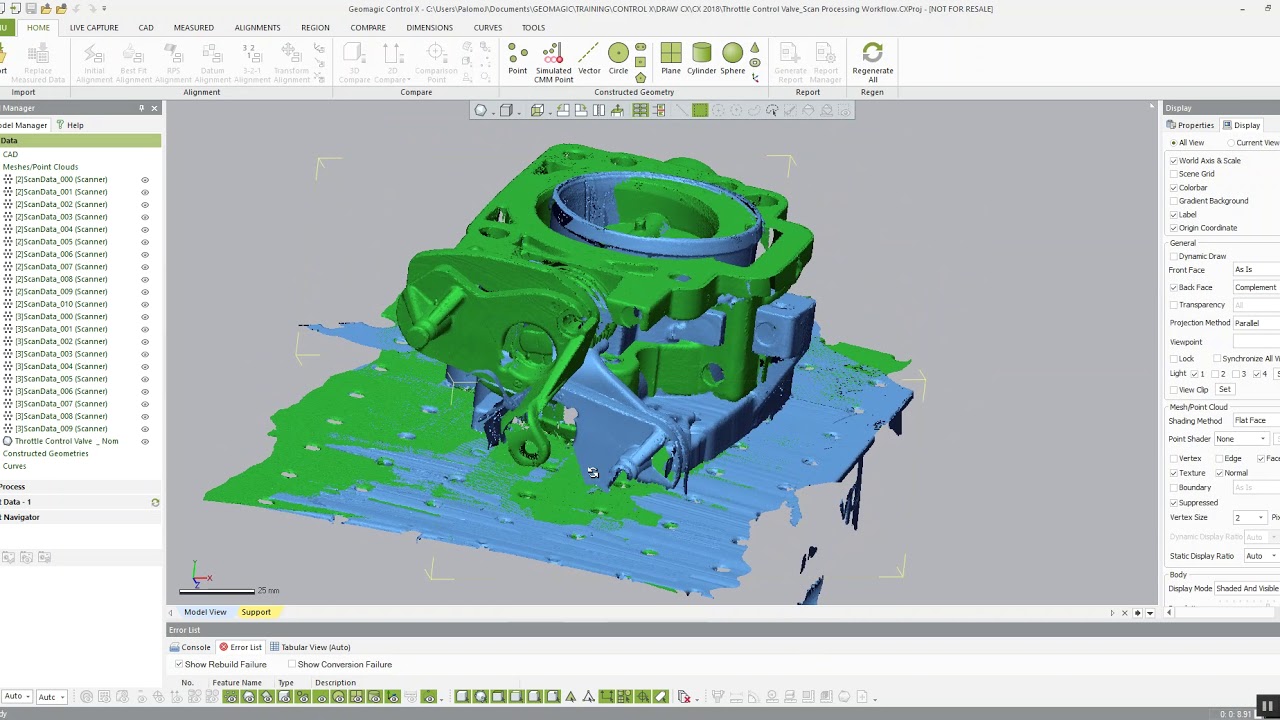Select the Point constructed geometry tool

[x=517, y=59]
